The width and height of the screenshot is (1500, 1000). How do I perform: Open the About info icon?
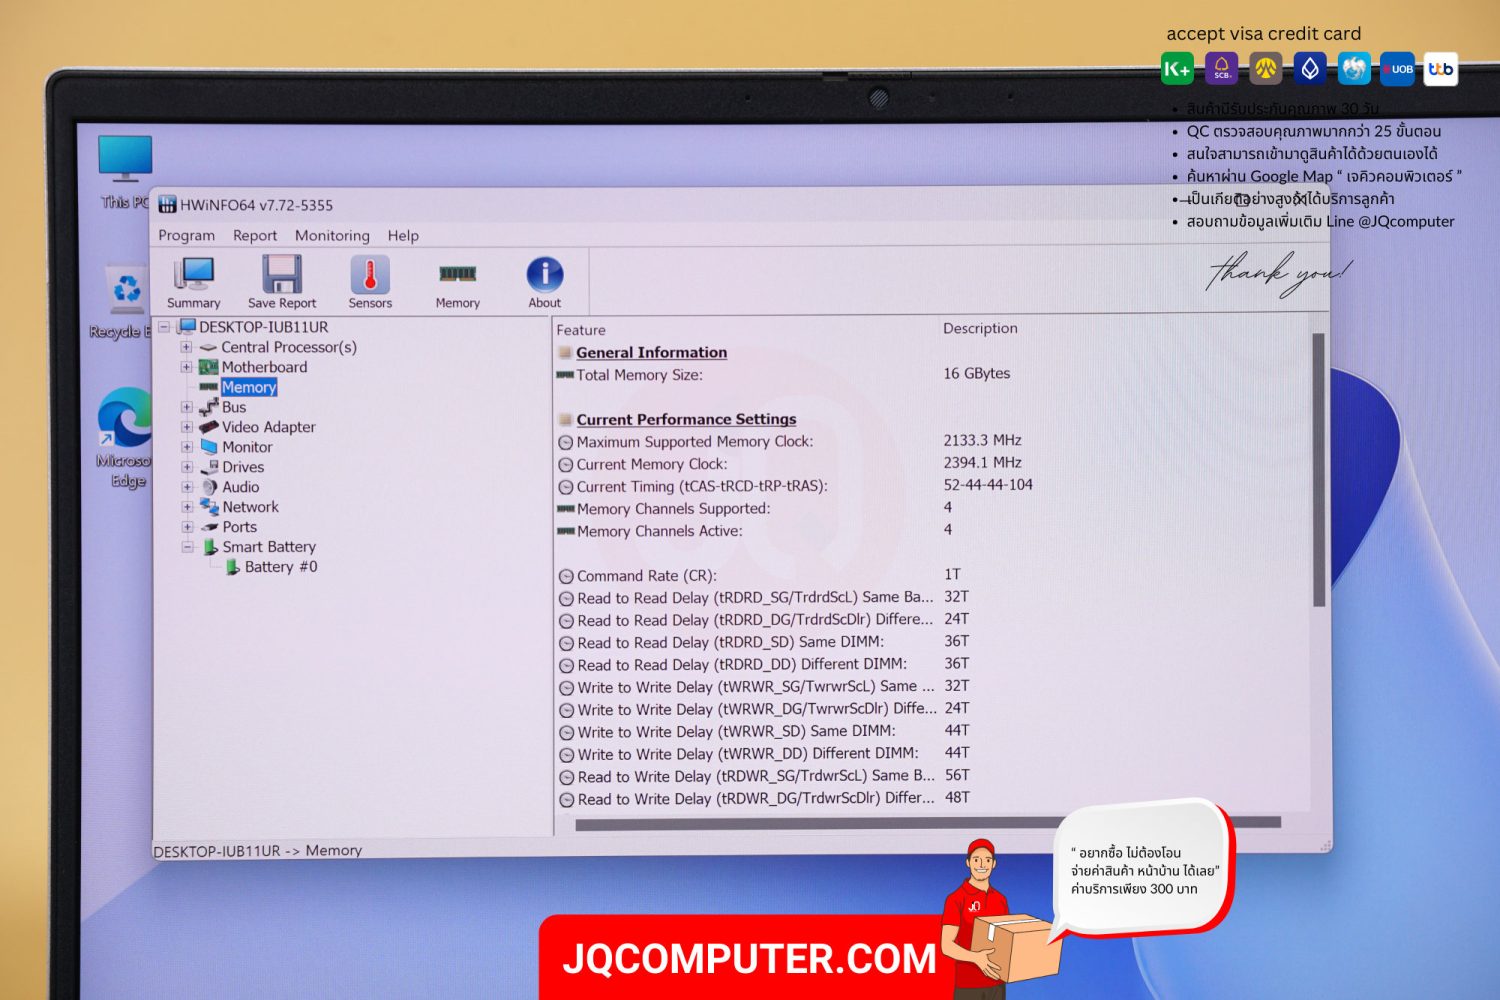point(545,274)
